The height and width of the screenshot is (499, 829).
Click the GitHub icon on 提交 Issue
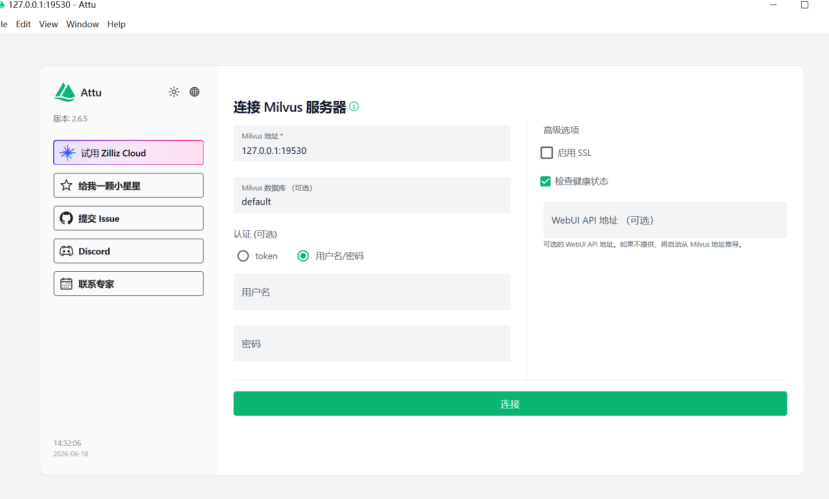point(66,218)
